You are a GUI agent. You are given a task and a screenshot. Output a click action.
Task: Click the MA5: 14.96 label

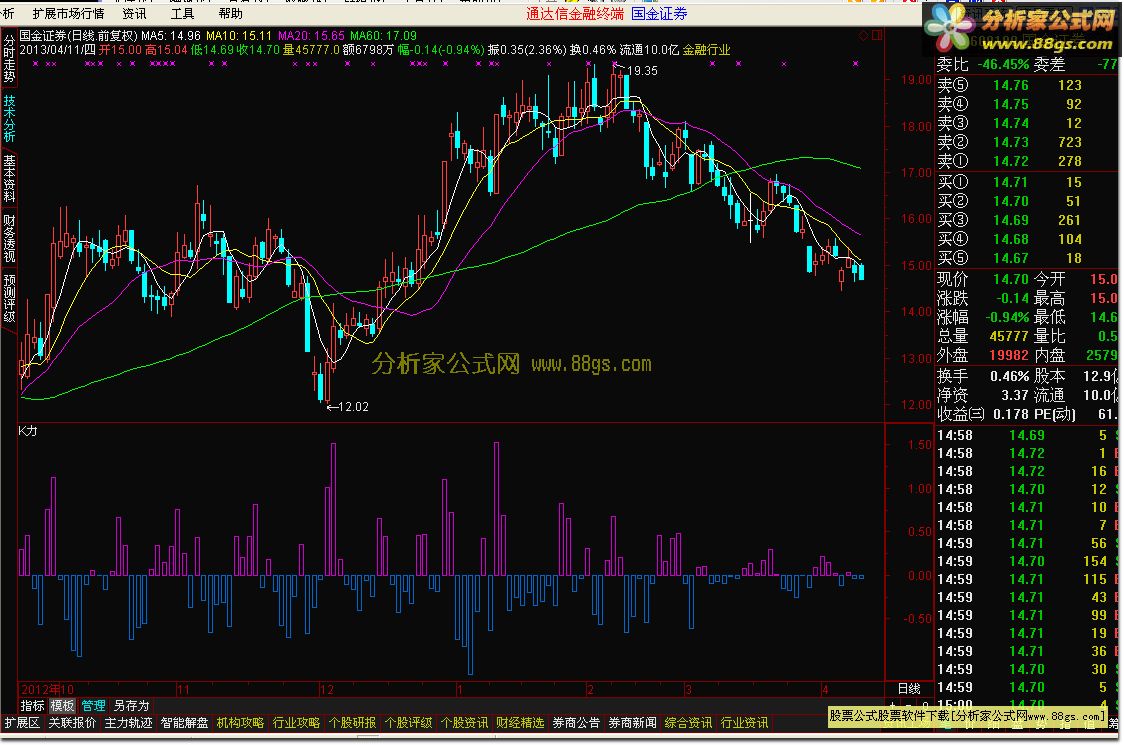pos(171,35)
